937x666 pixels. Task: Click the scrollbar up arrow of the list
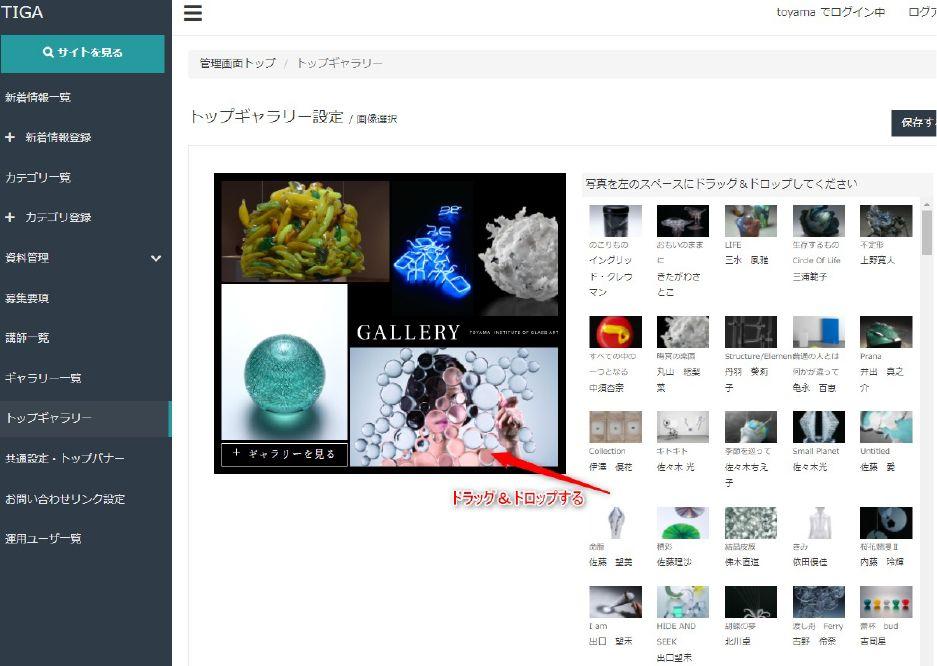[926, 205]
